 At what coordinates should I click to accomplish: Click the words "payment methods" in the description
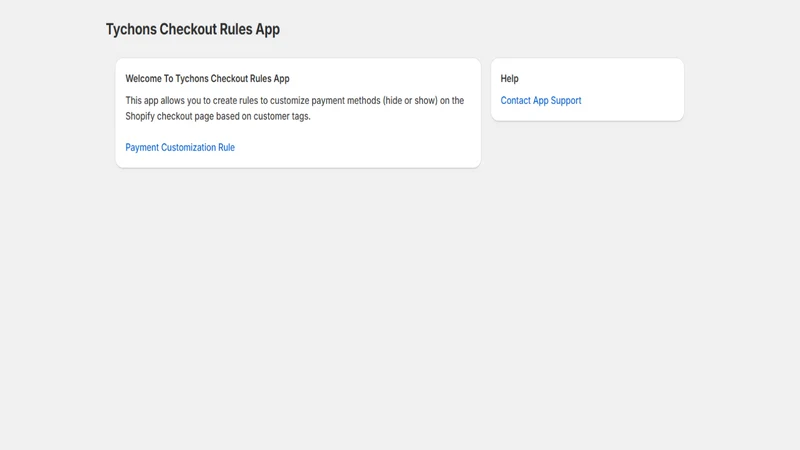coord(346,101)
